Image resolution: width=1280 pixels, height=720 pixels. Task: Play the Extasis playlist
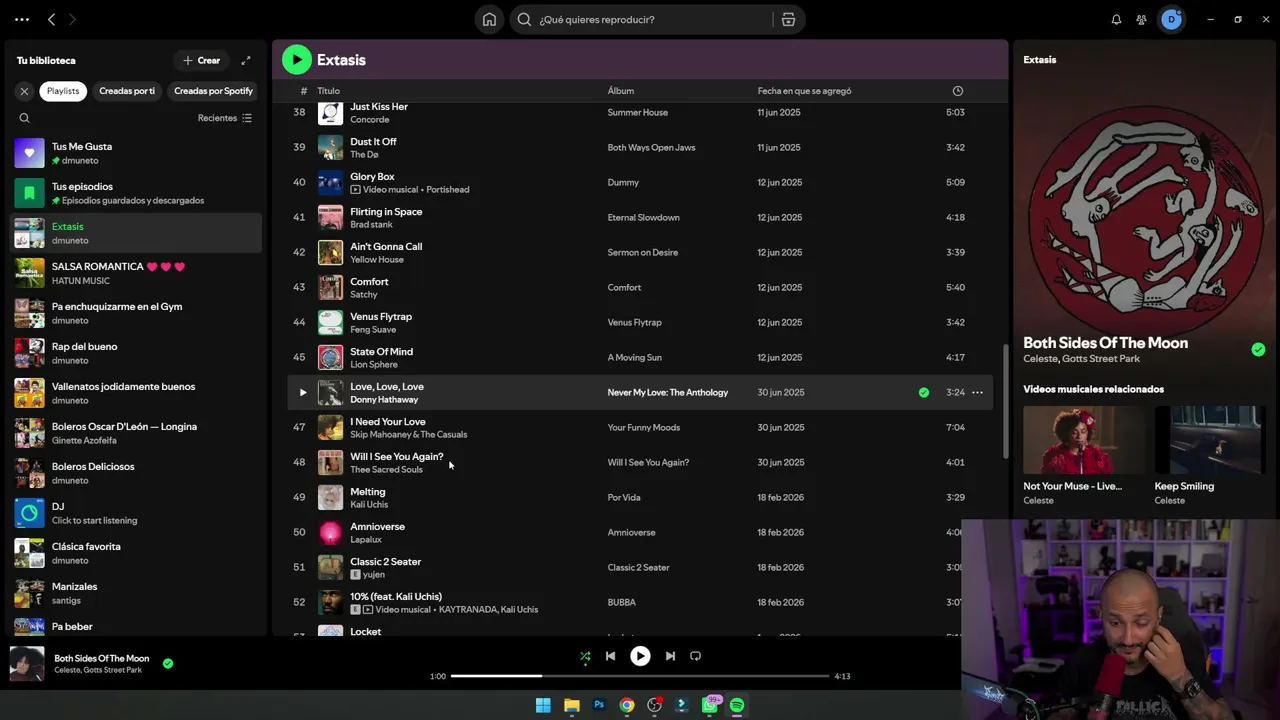(x=296, y=60)
